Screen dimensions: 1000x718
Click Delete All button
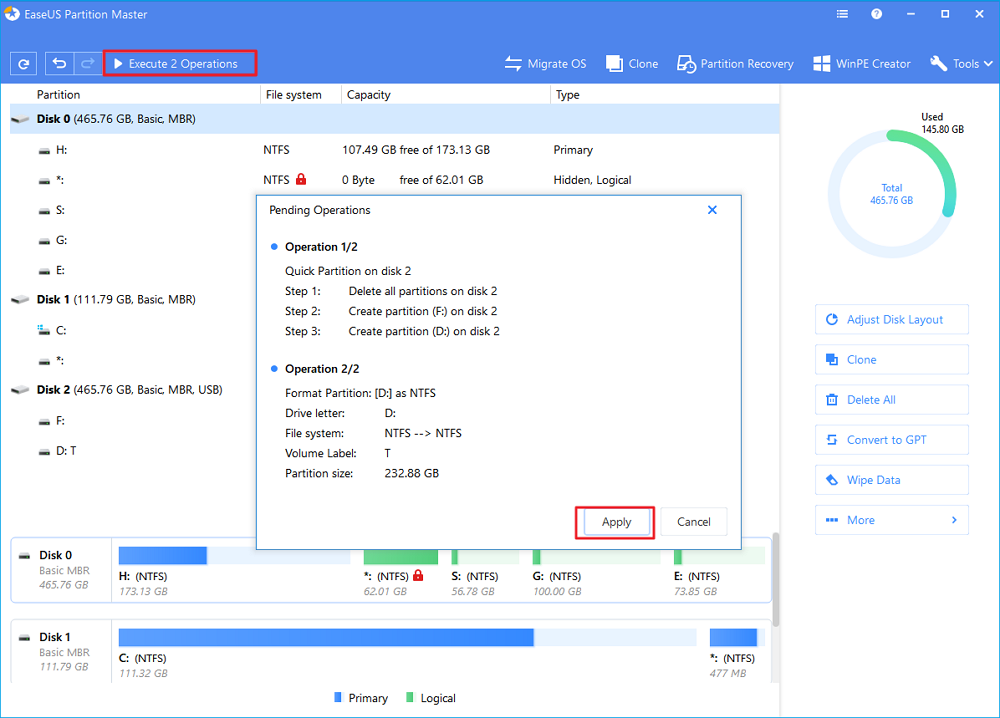pos(892,400)
